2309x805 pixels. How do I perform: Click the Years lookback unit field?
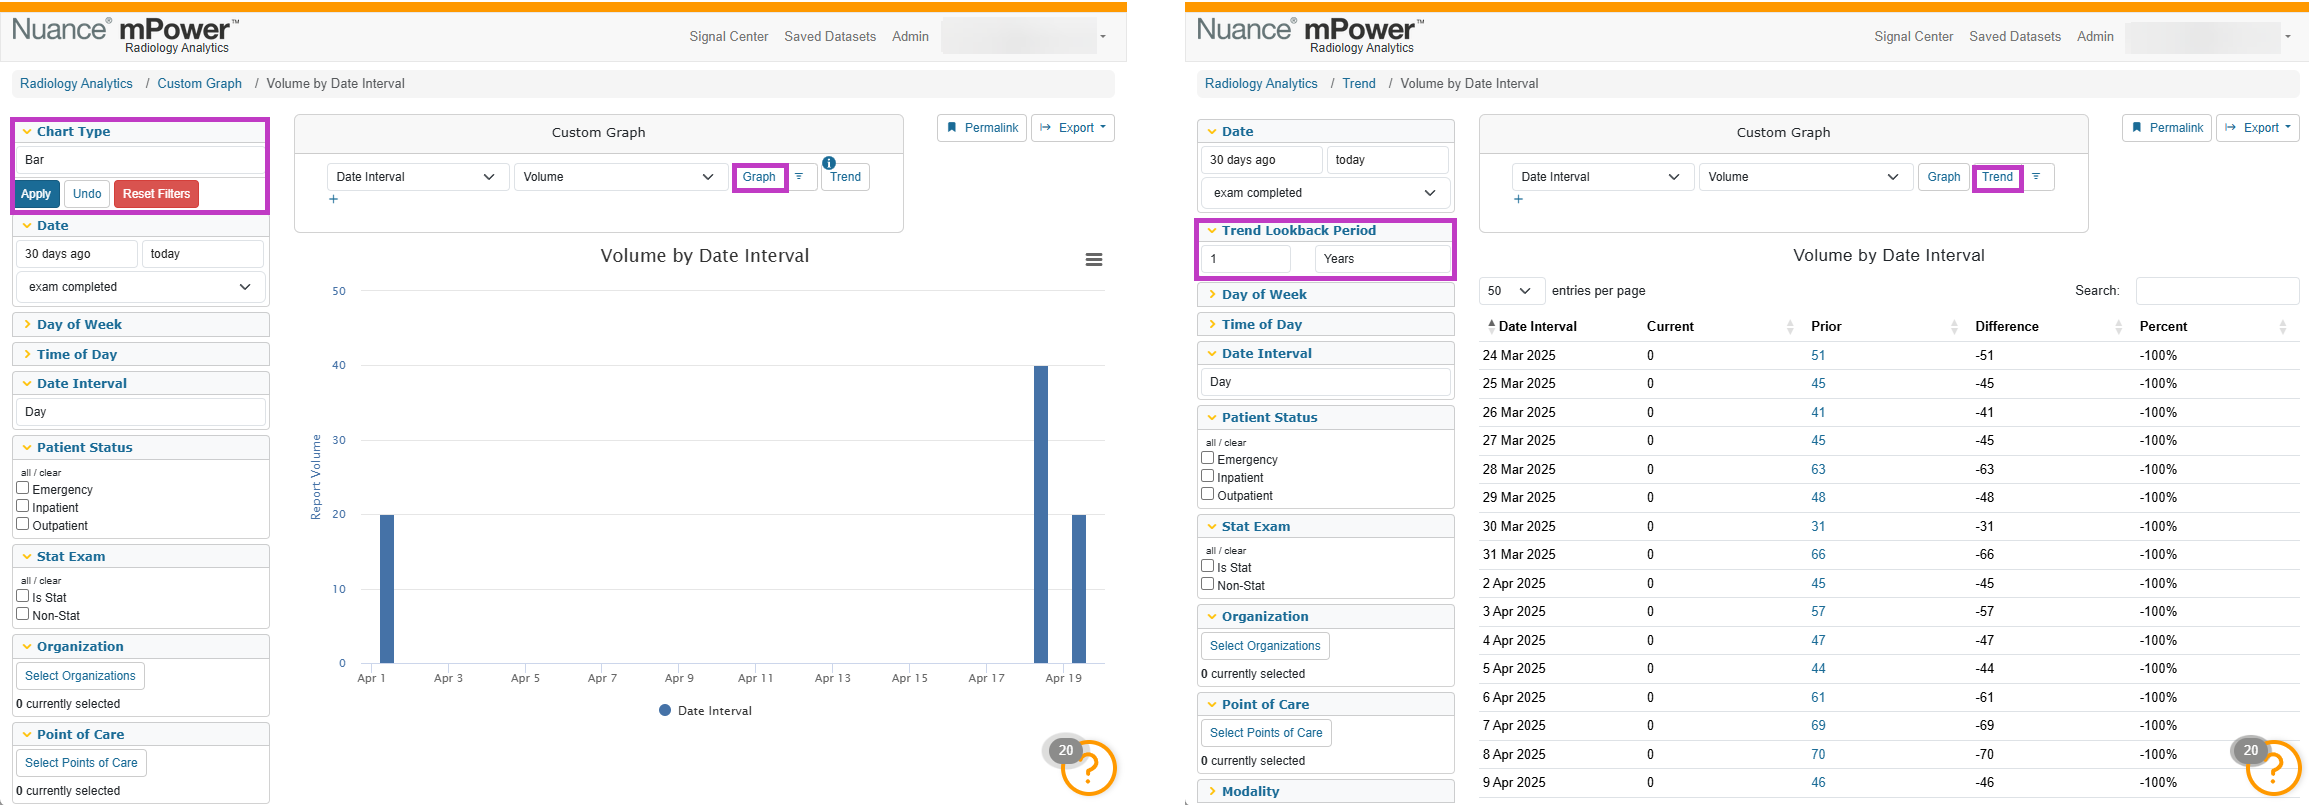1383,259
